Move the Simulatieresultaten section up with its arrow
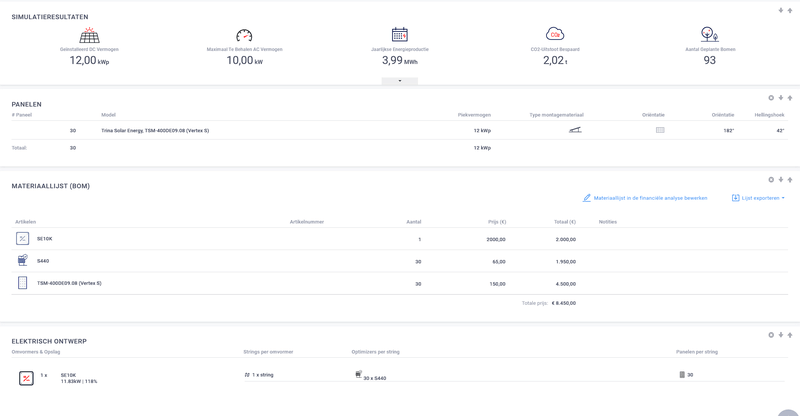The image size is (800, 416). coord(790,10)
